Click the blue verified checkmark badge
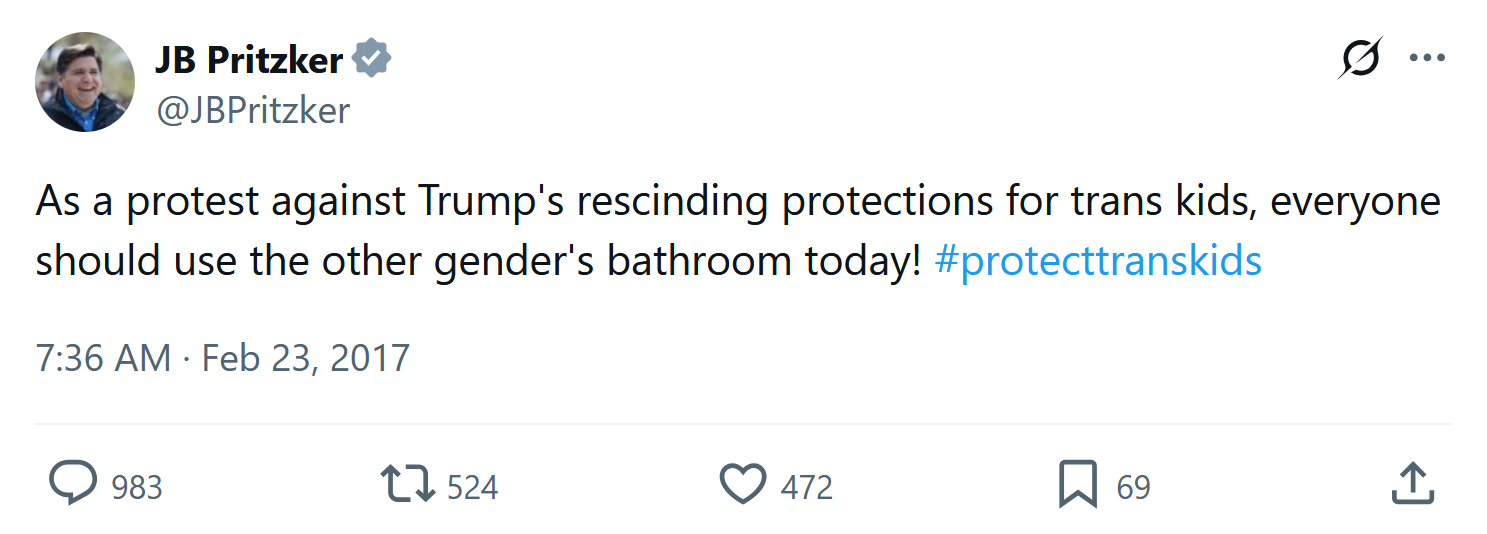Image resolution: width=1487 pixels, height=534 pixels. point(372,60)
